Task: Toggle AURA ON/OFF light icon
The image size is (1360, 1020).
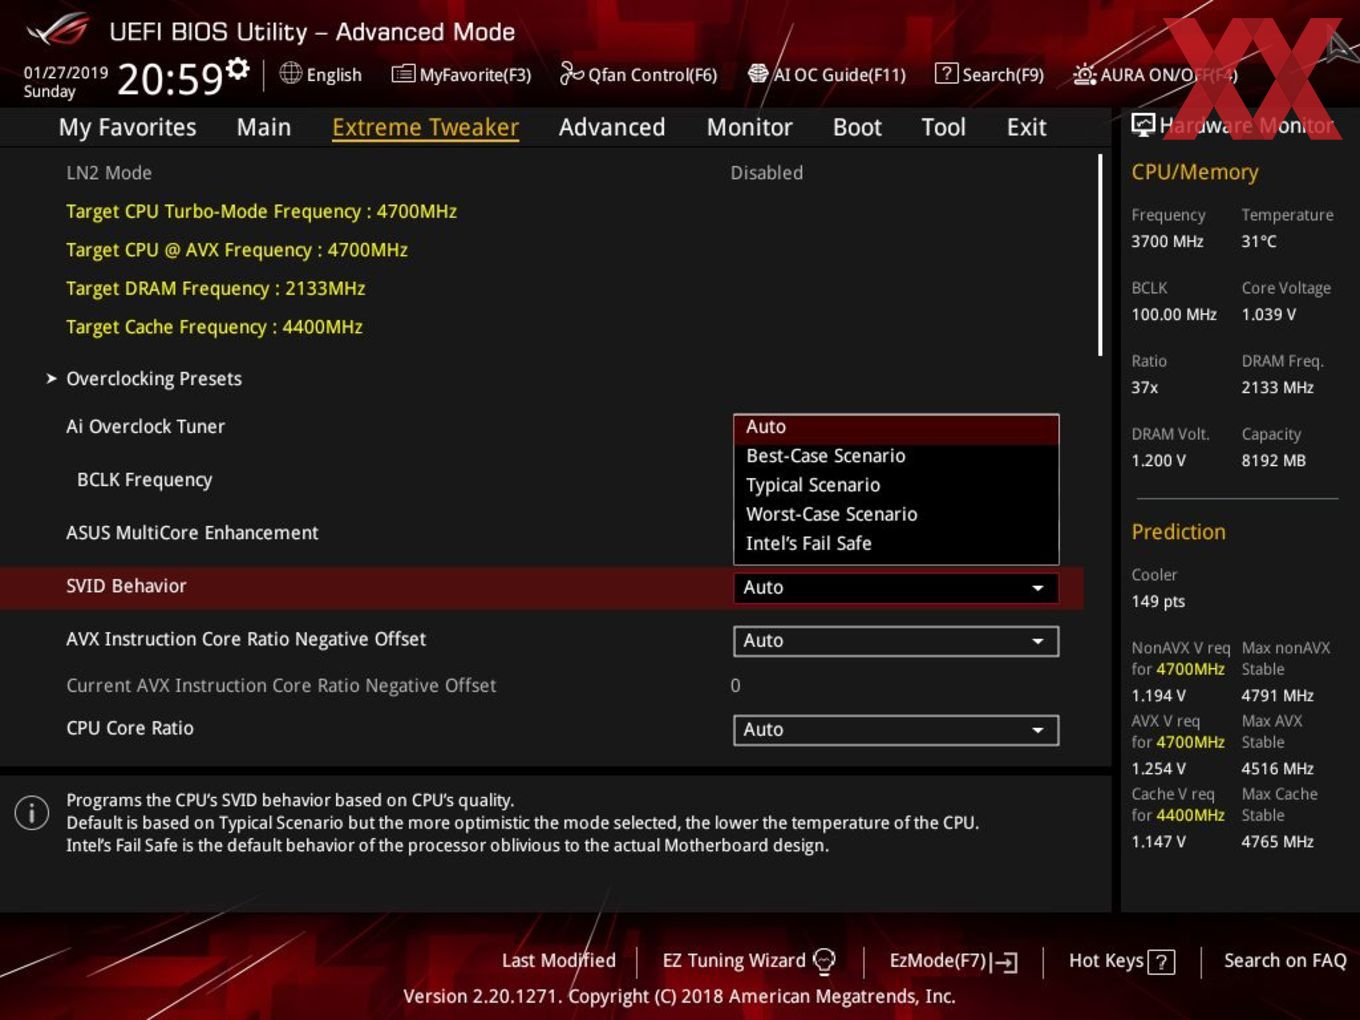Action: coord(1084,74)
